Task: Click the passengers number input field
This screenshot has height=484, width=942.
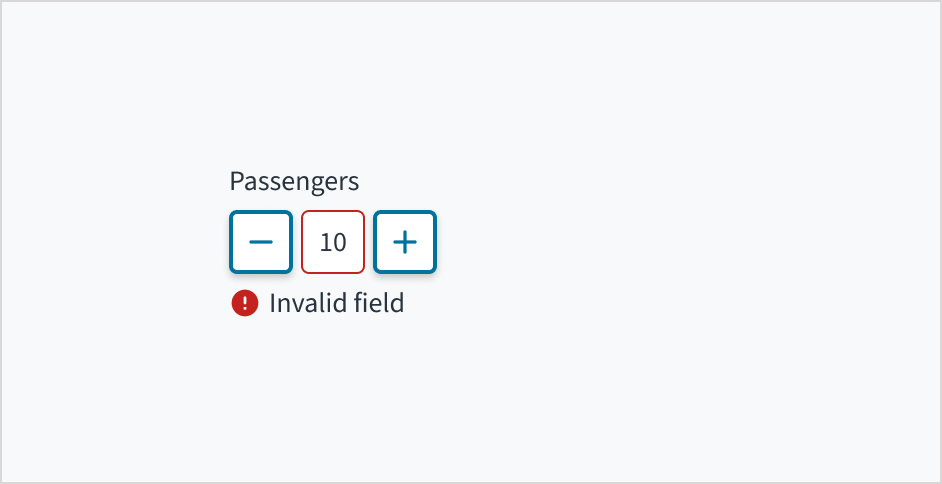Action: click(x=333, y=242)
